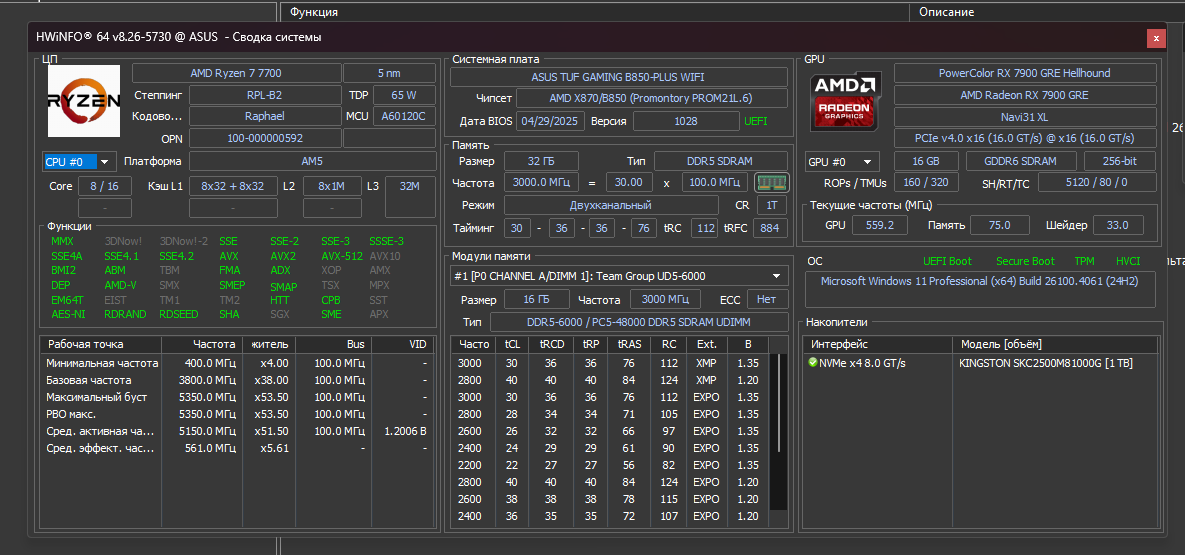Open the CPU #0 selector dropdown
1185x555 pixels.
[x=77, y=161]
